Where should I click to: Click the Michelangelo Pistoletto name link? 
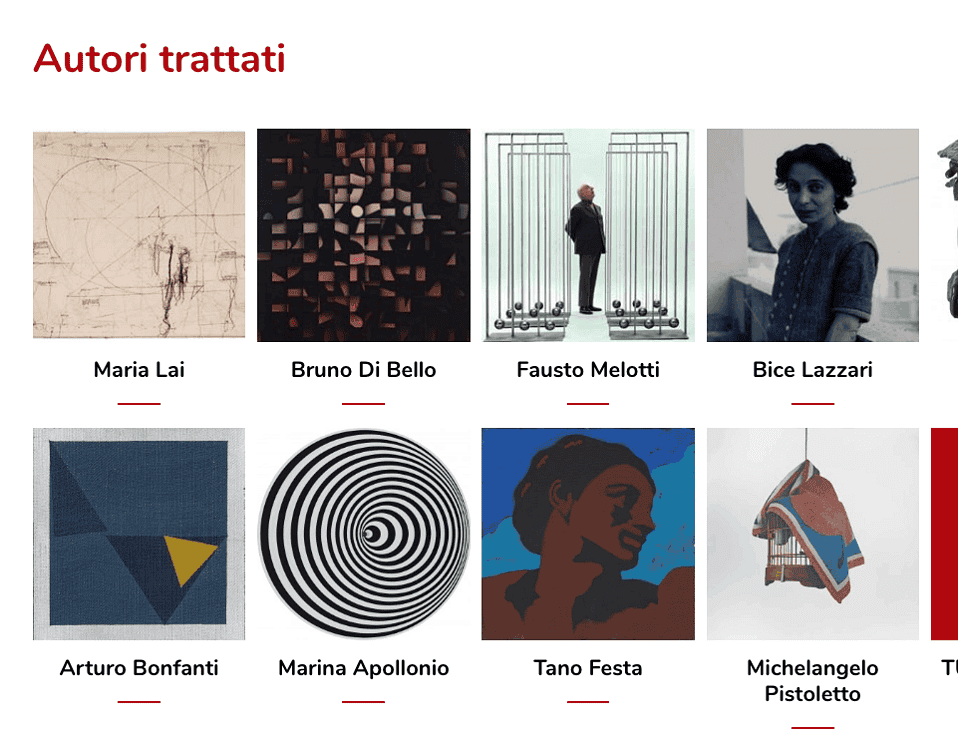(x=813, y=680)
